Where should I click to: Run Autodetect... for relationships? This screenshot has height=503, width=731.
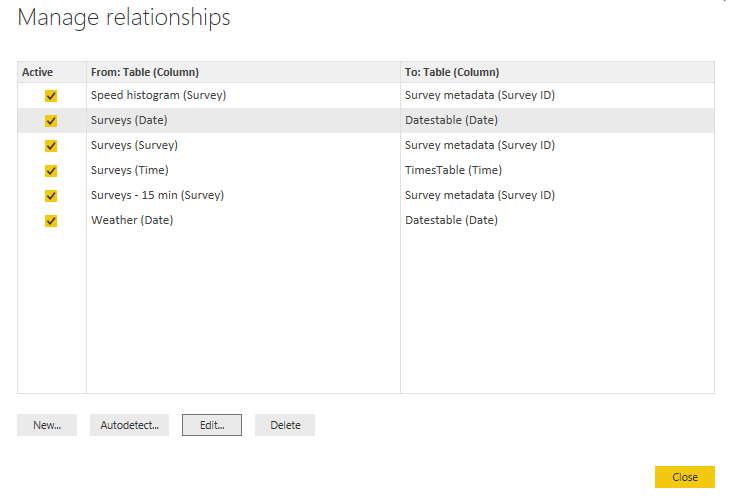click(130, 425)
